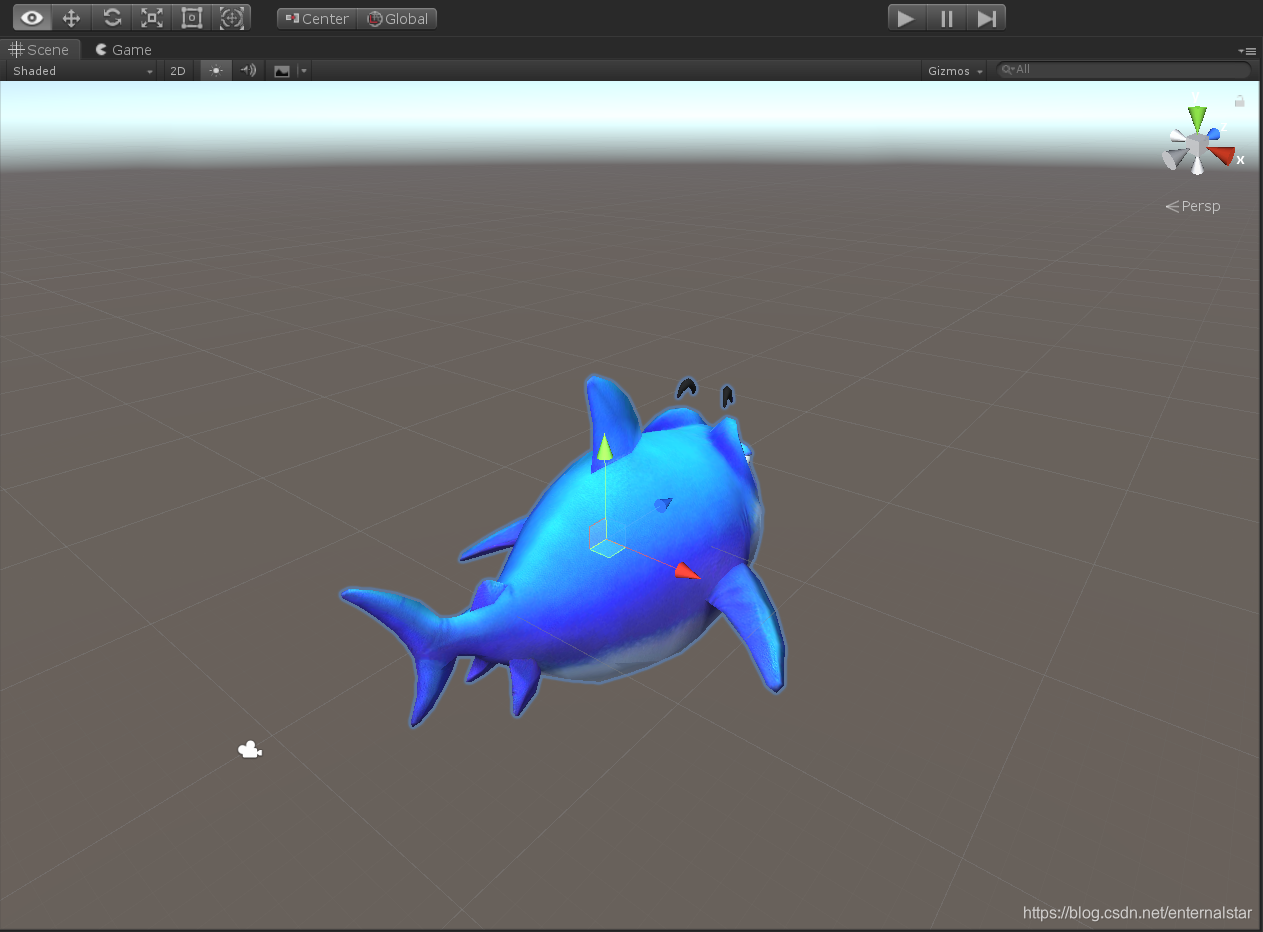Viewport: 1263px width, 932px height.
Task: Select the Scale tool
Action: [151, 18]
